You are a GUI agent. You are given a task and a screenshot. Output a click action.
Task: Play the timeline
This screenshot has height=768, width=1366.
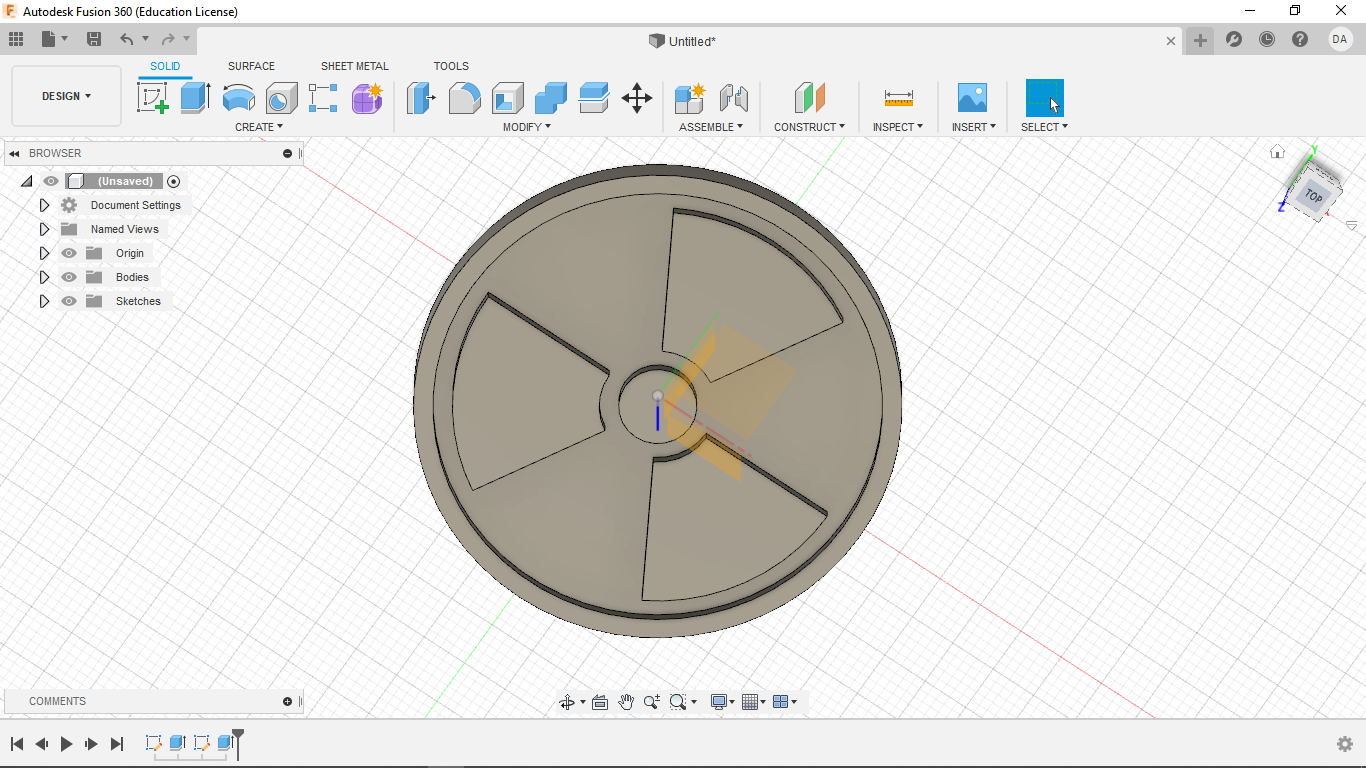(67, 744)
